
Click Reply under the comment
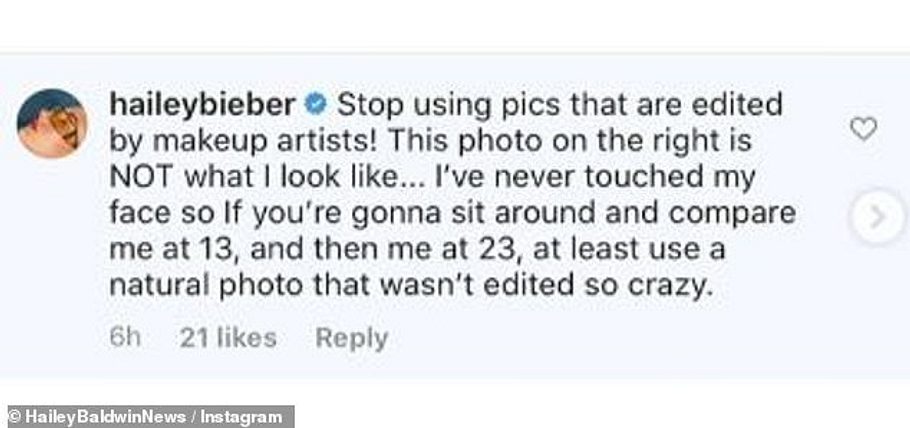click(352, 338)
